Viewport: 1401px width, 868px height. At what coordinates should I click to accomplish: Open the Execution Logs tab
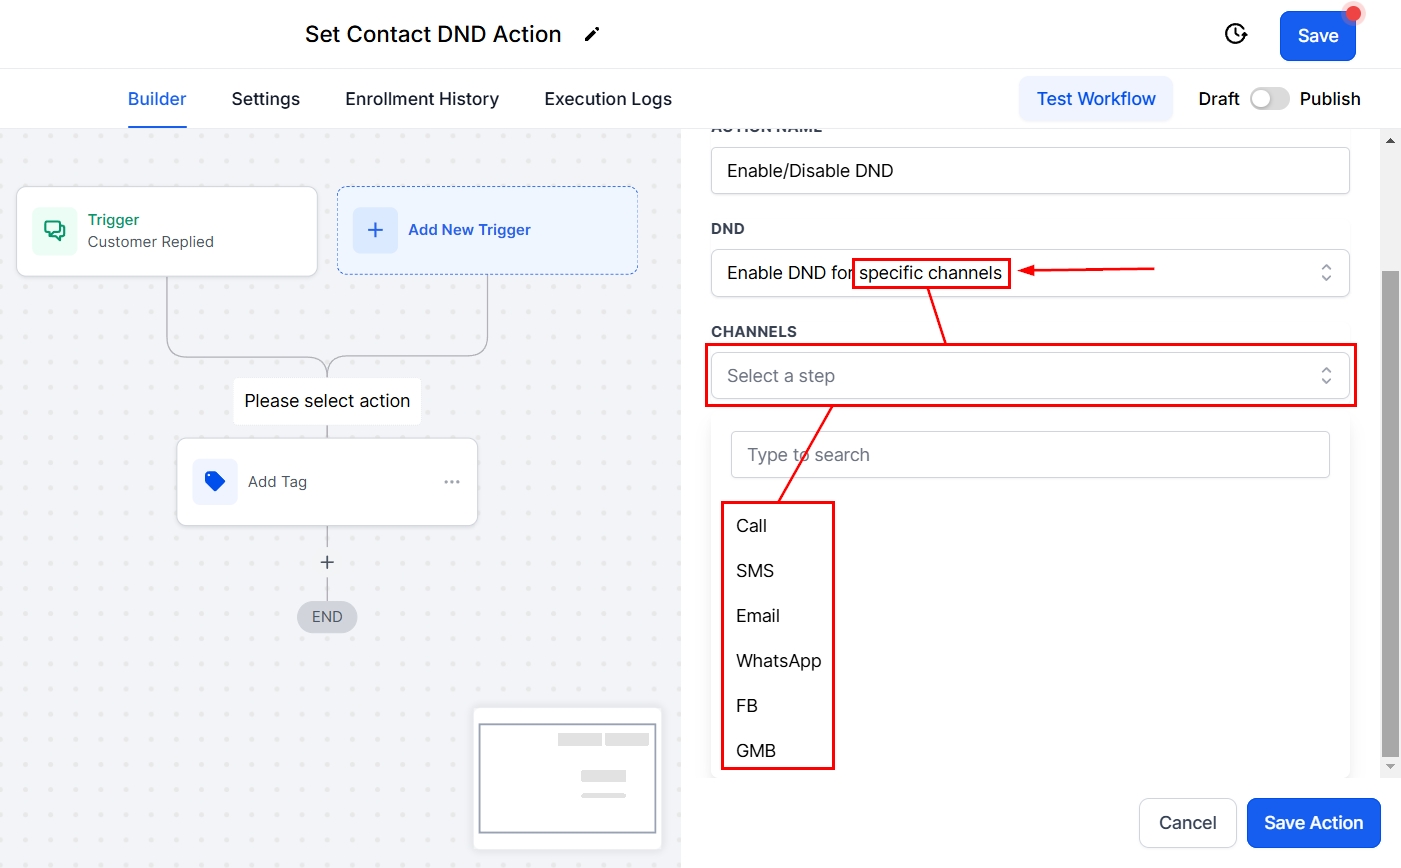click(608, 99)
